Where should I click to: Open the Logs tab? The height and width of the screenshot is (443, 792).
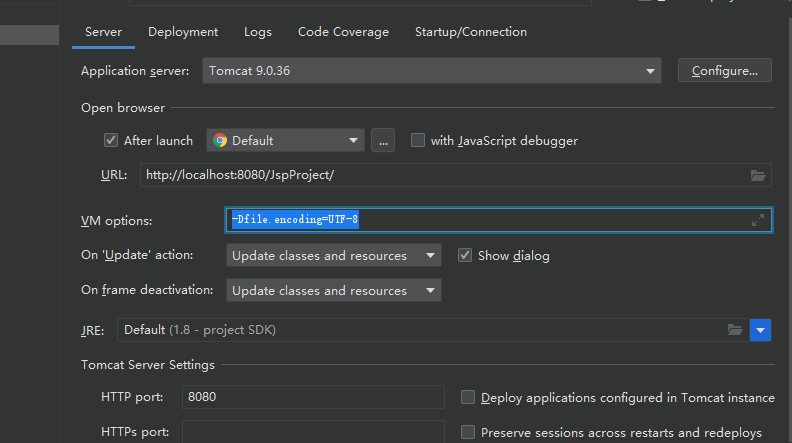pos(258,32)
